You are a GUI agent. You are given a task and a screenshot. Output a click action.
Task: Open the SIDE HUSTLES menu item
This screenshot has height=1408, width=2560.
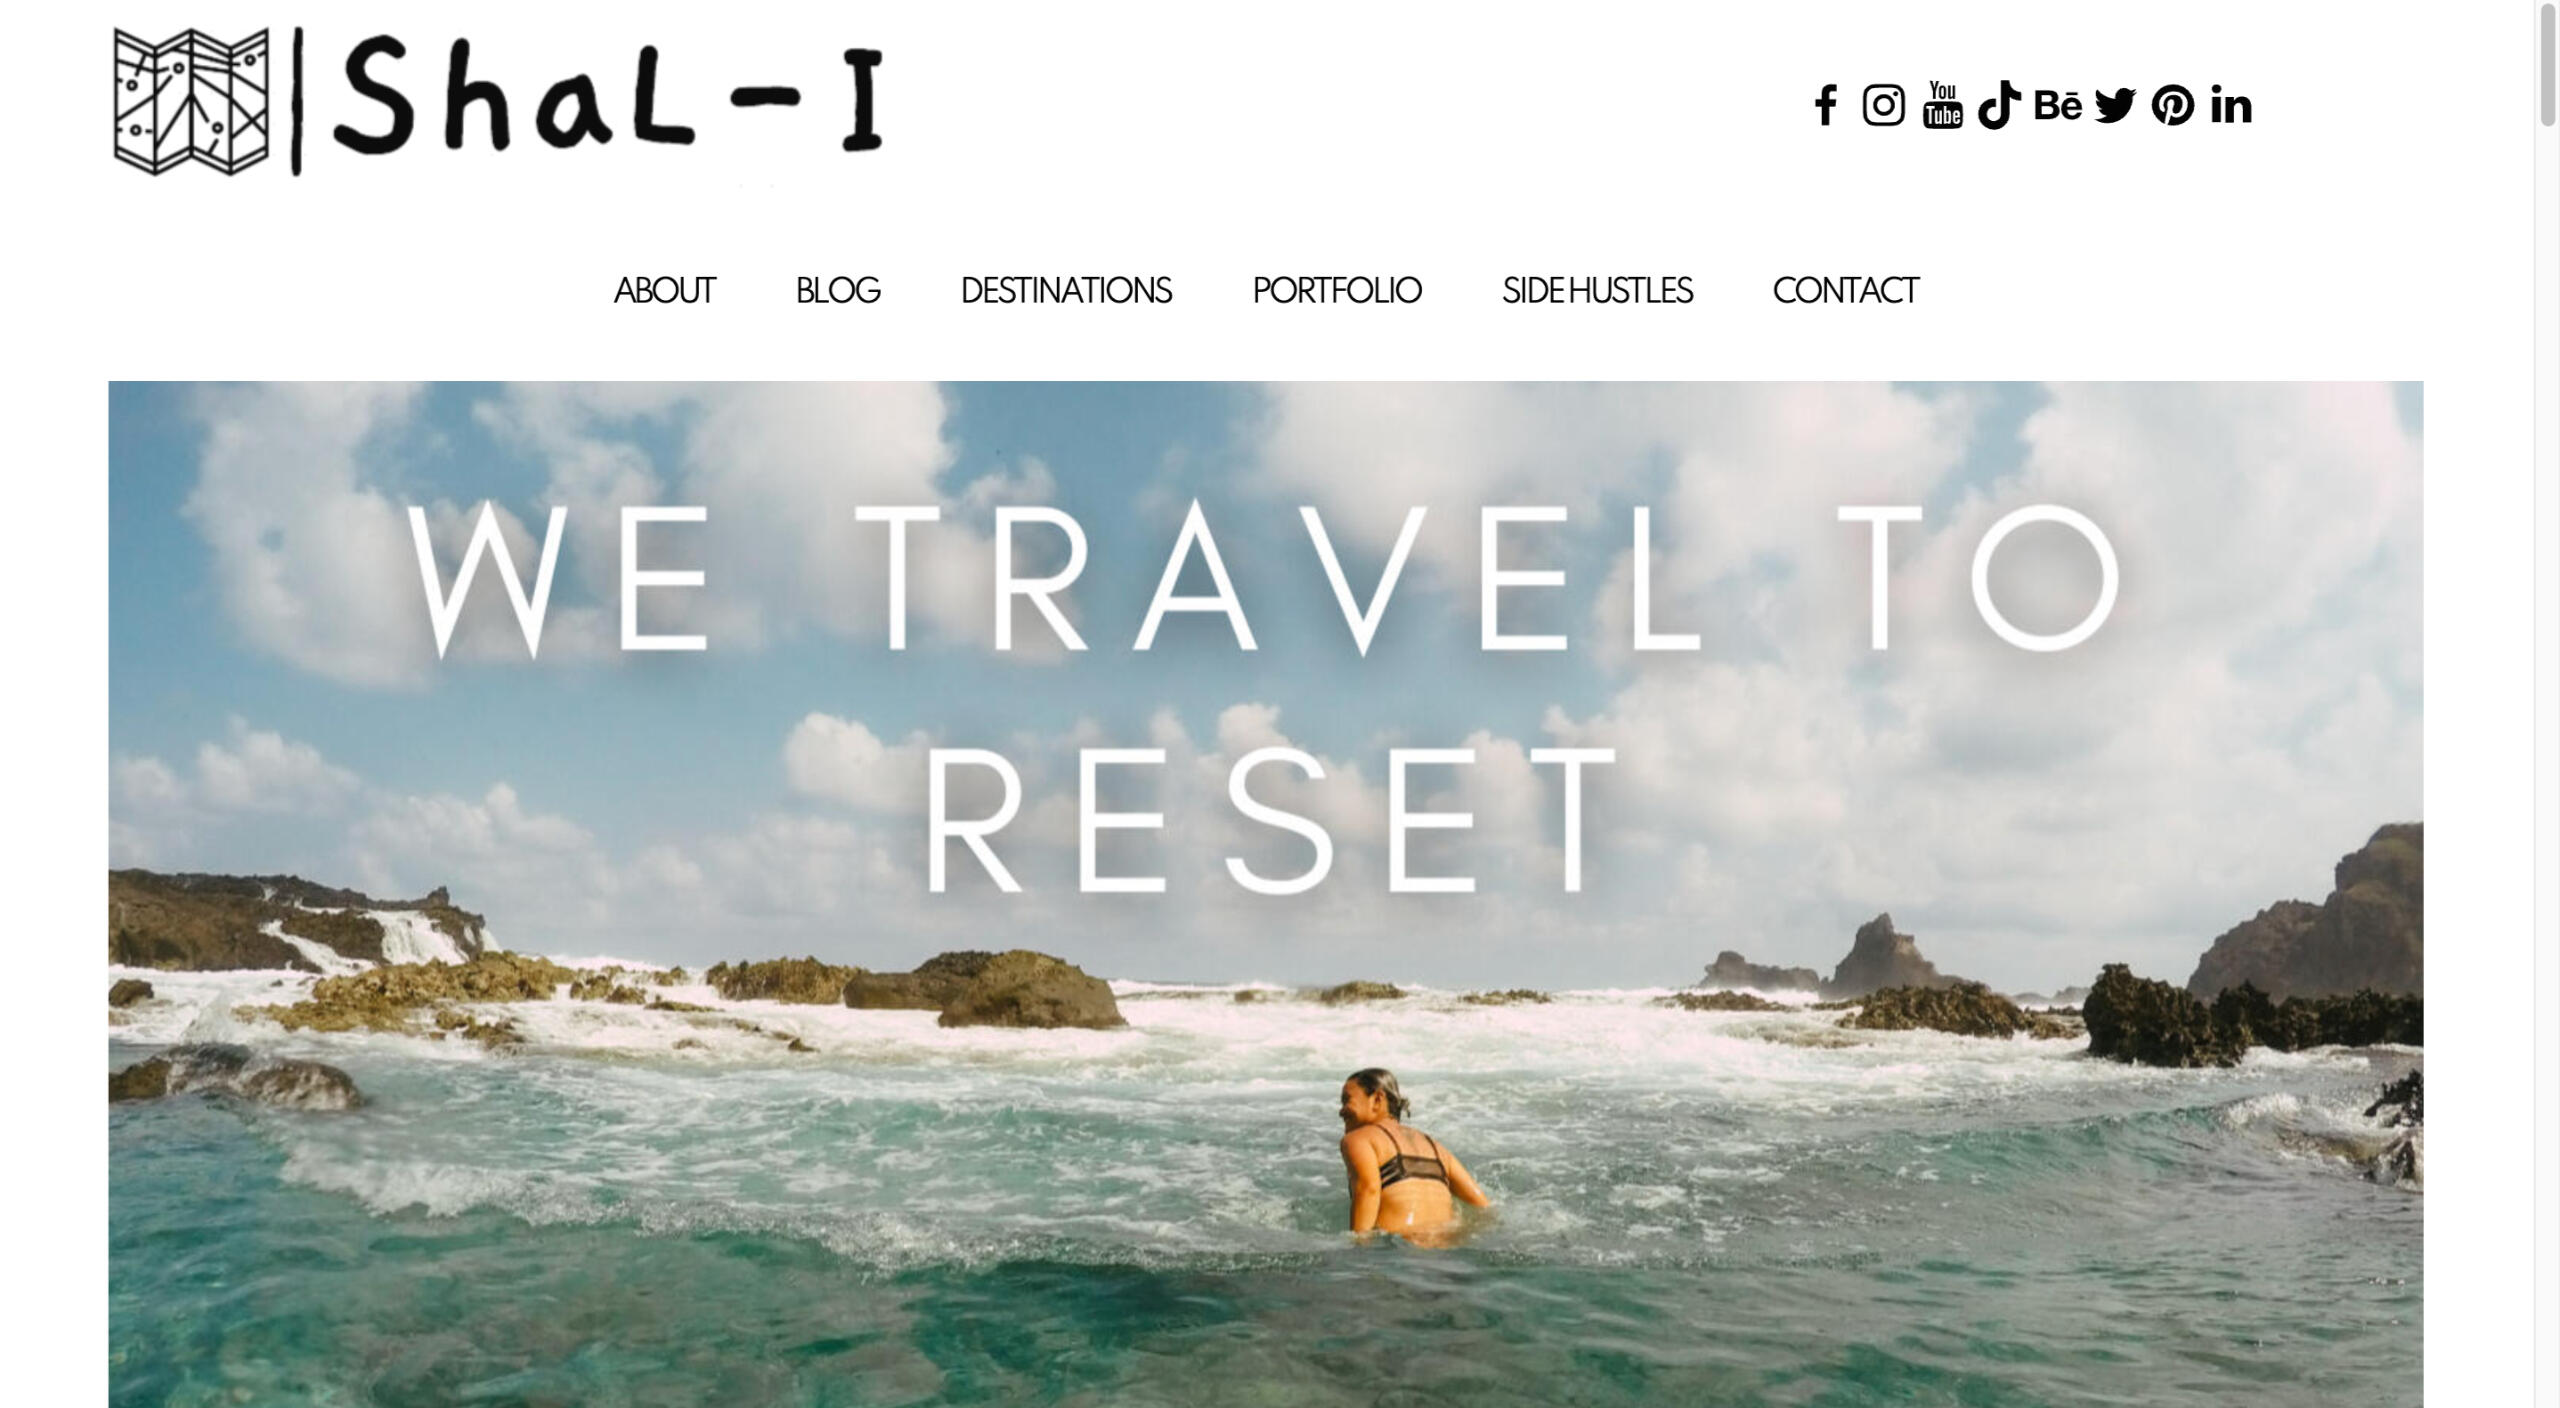click(x=1597, y=291)
